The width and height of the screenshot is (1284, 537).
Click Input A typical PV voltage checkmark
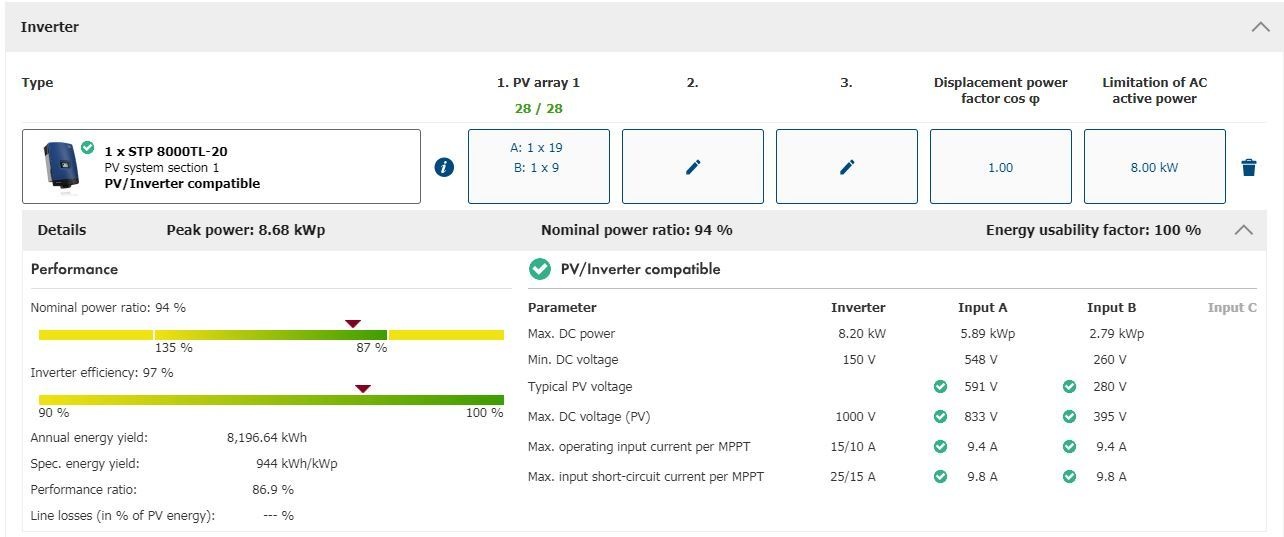(940, 387)
